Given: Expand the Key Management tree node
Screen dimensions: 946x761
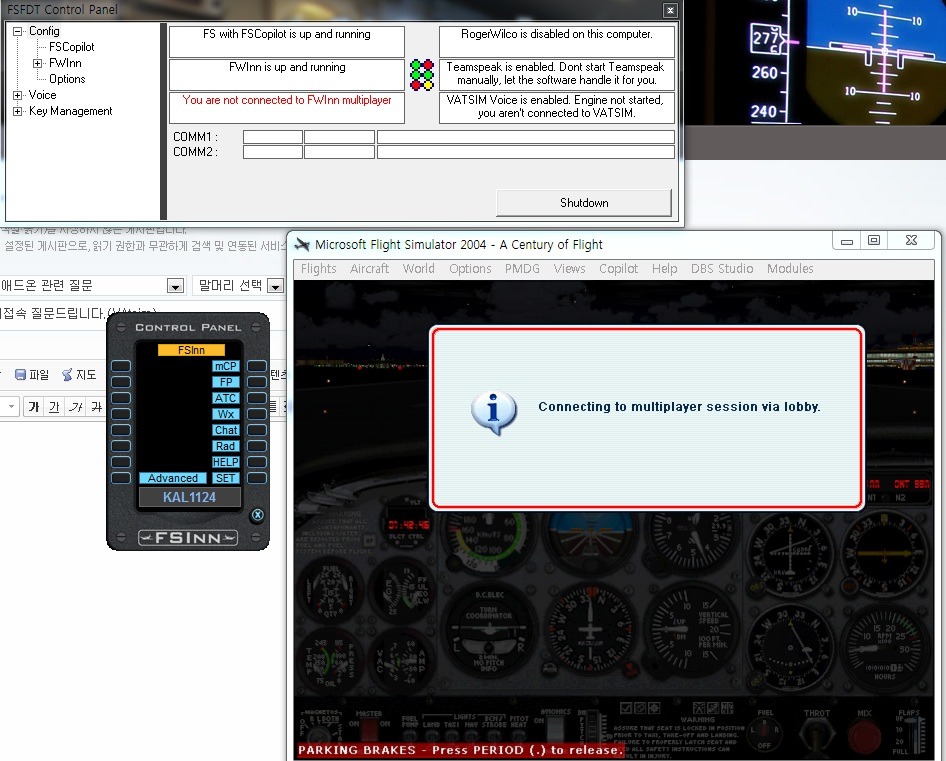Looking at the screenshot, I should 17,111.
